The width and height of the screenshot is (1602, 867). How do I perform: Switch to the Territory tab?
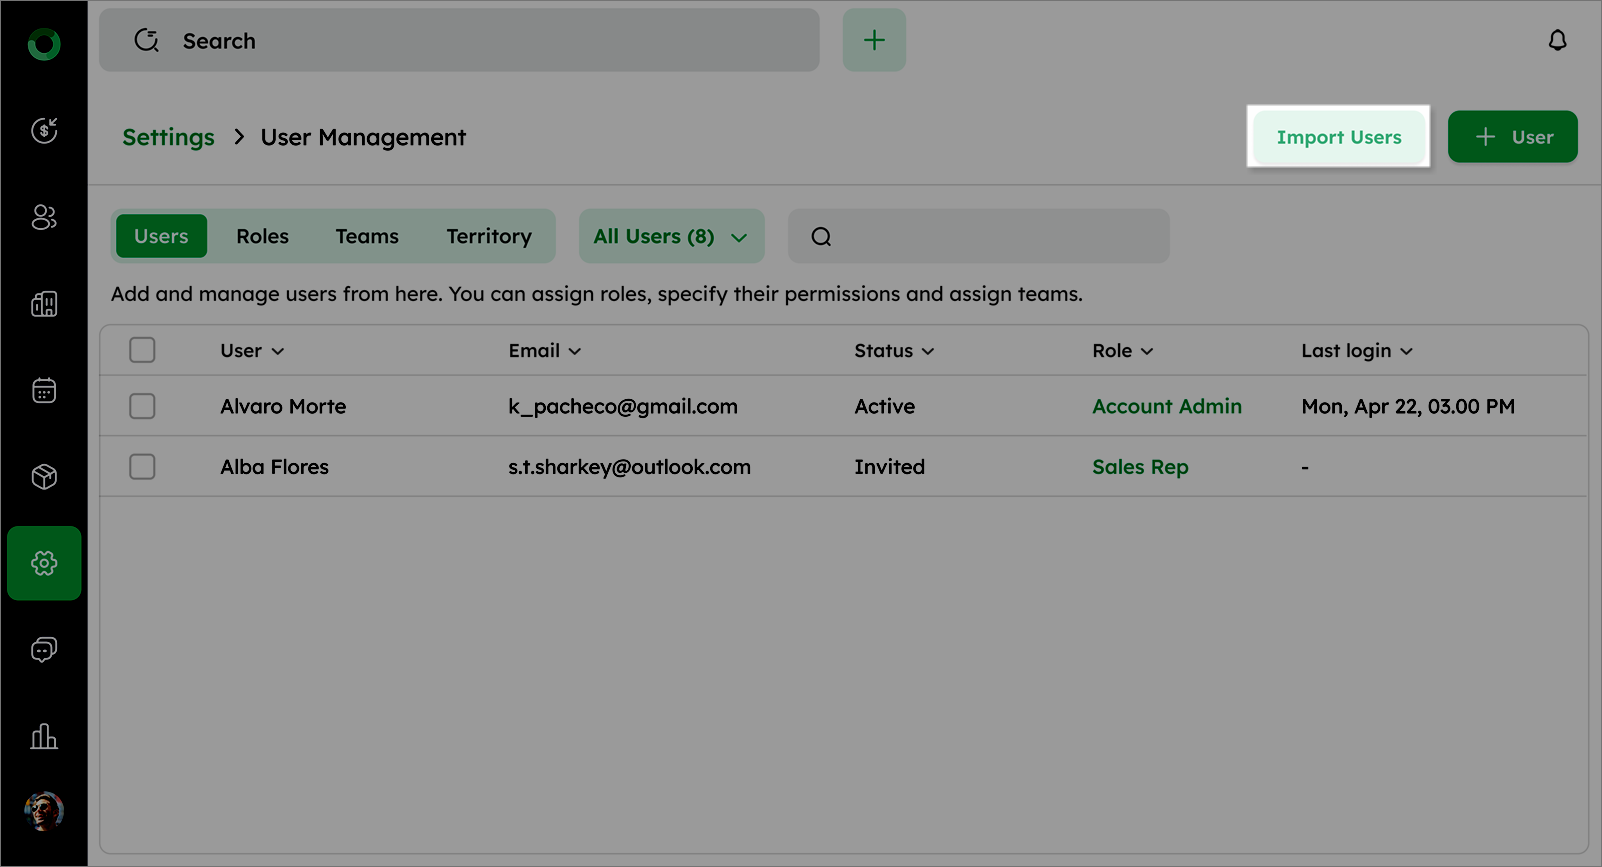[489, 237]
